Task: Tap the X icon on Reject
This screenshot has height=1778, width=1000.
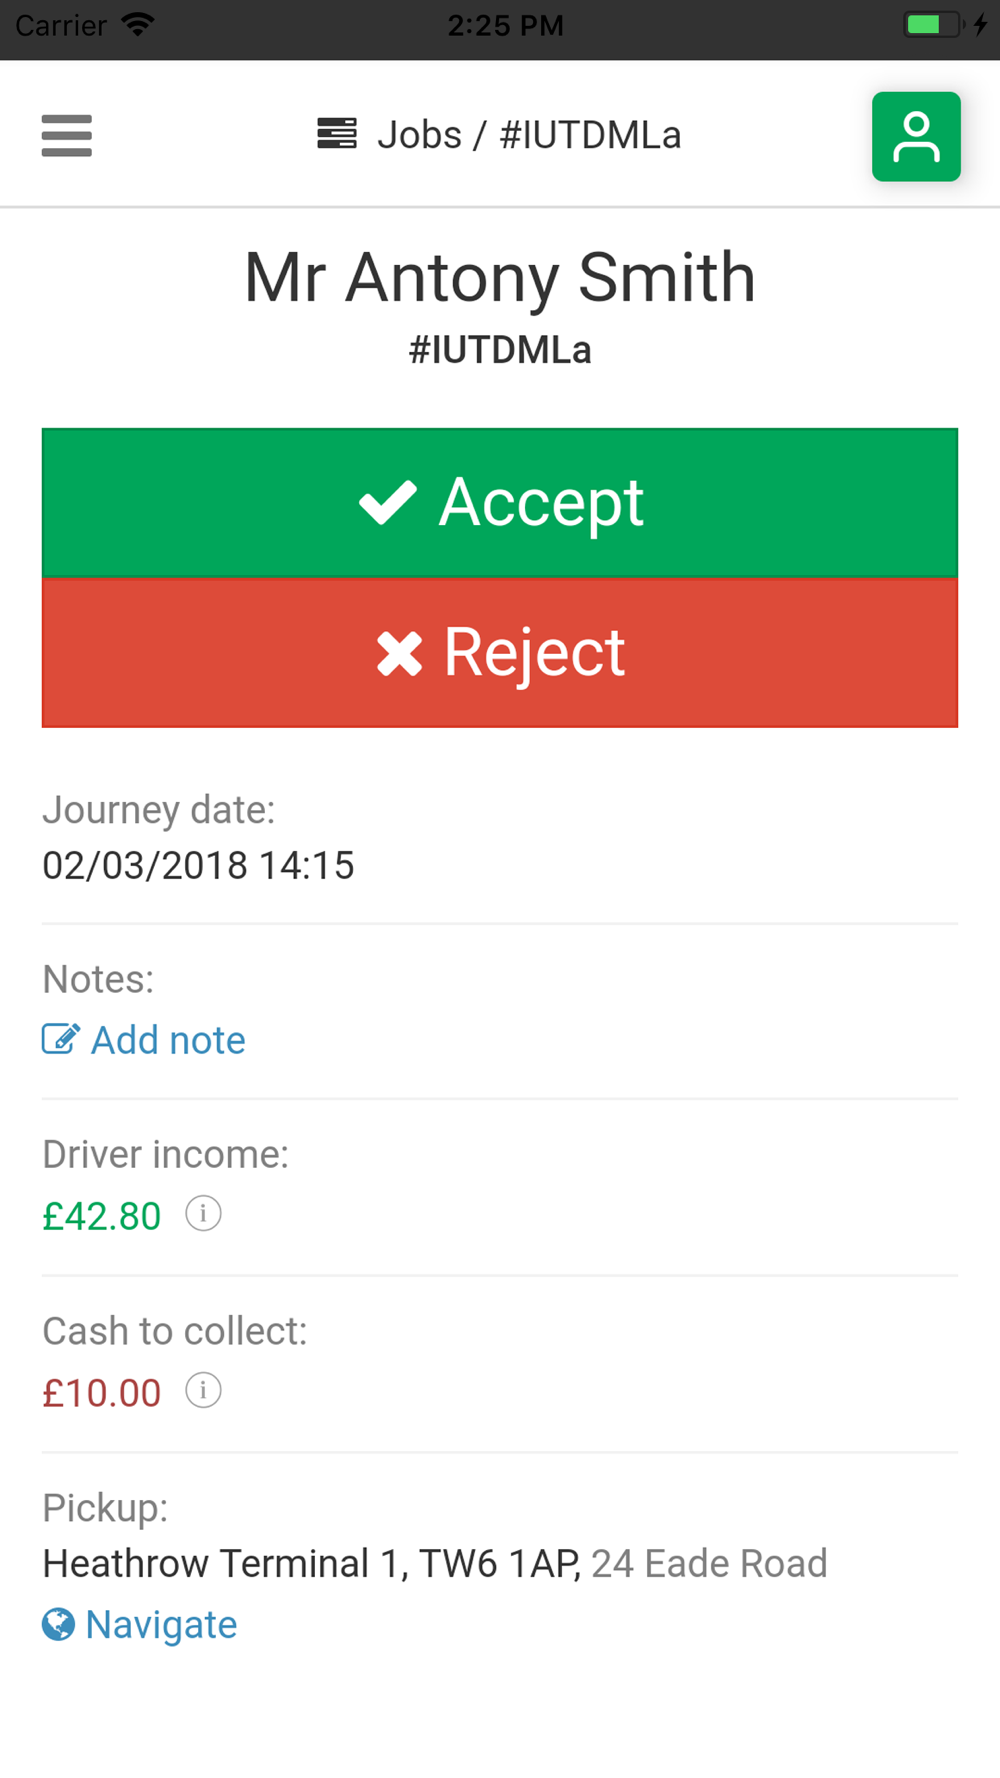Action: [x=399, y=653]
